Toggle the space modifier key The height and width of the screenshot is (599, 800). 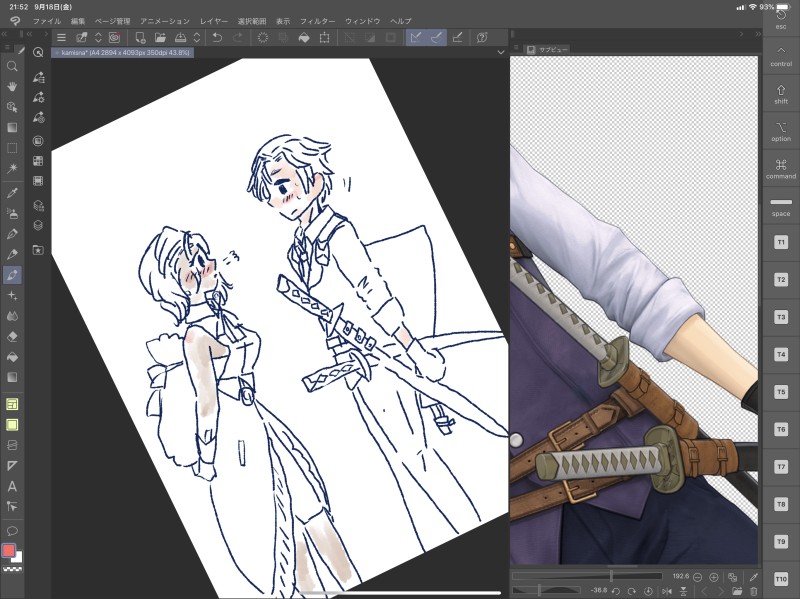[781, 206]
